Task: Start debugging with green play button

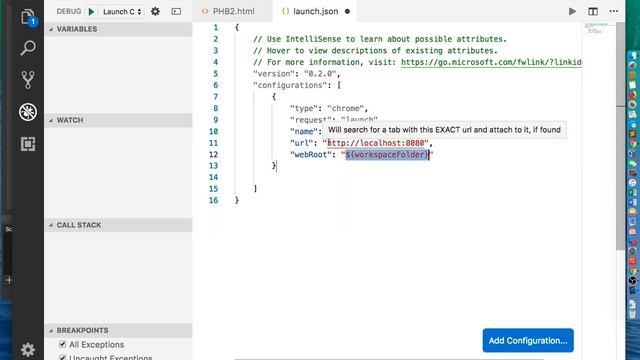Action: tap(91, 11)
